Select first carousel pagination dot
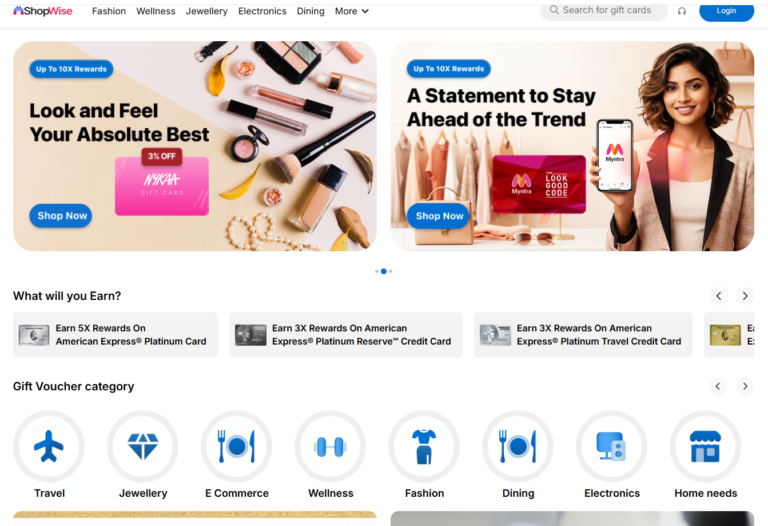 point(377,271)
